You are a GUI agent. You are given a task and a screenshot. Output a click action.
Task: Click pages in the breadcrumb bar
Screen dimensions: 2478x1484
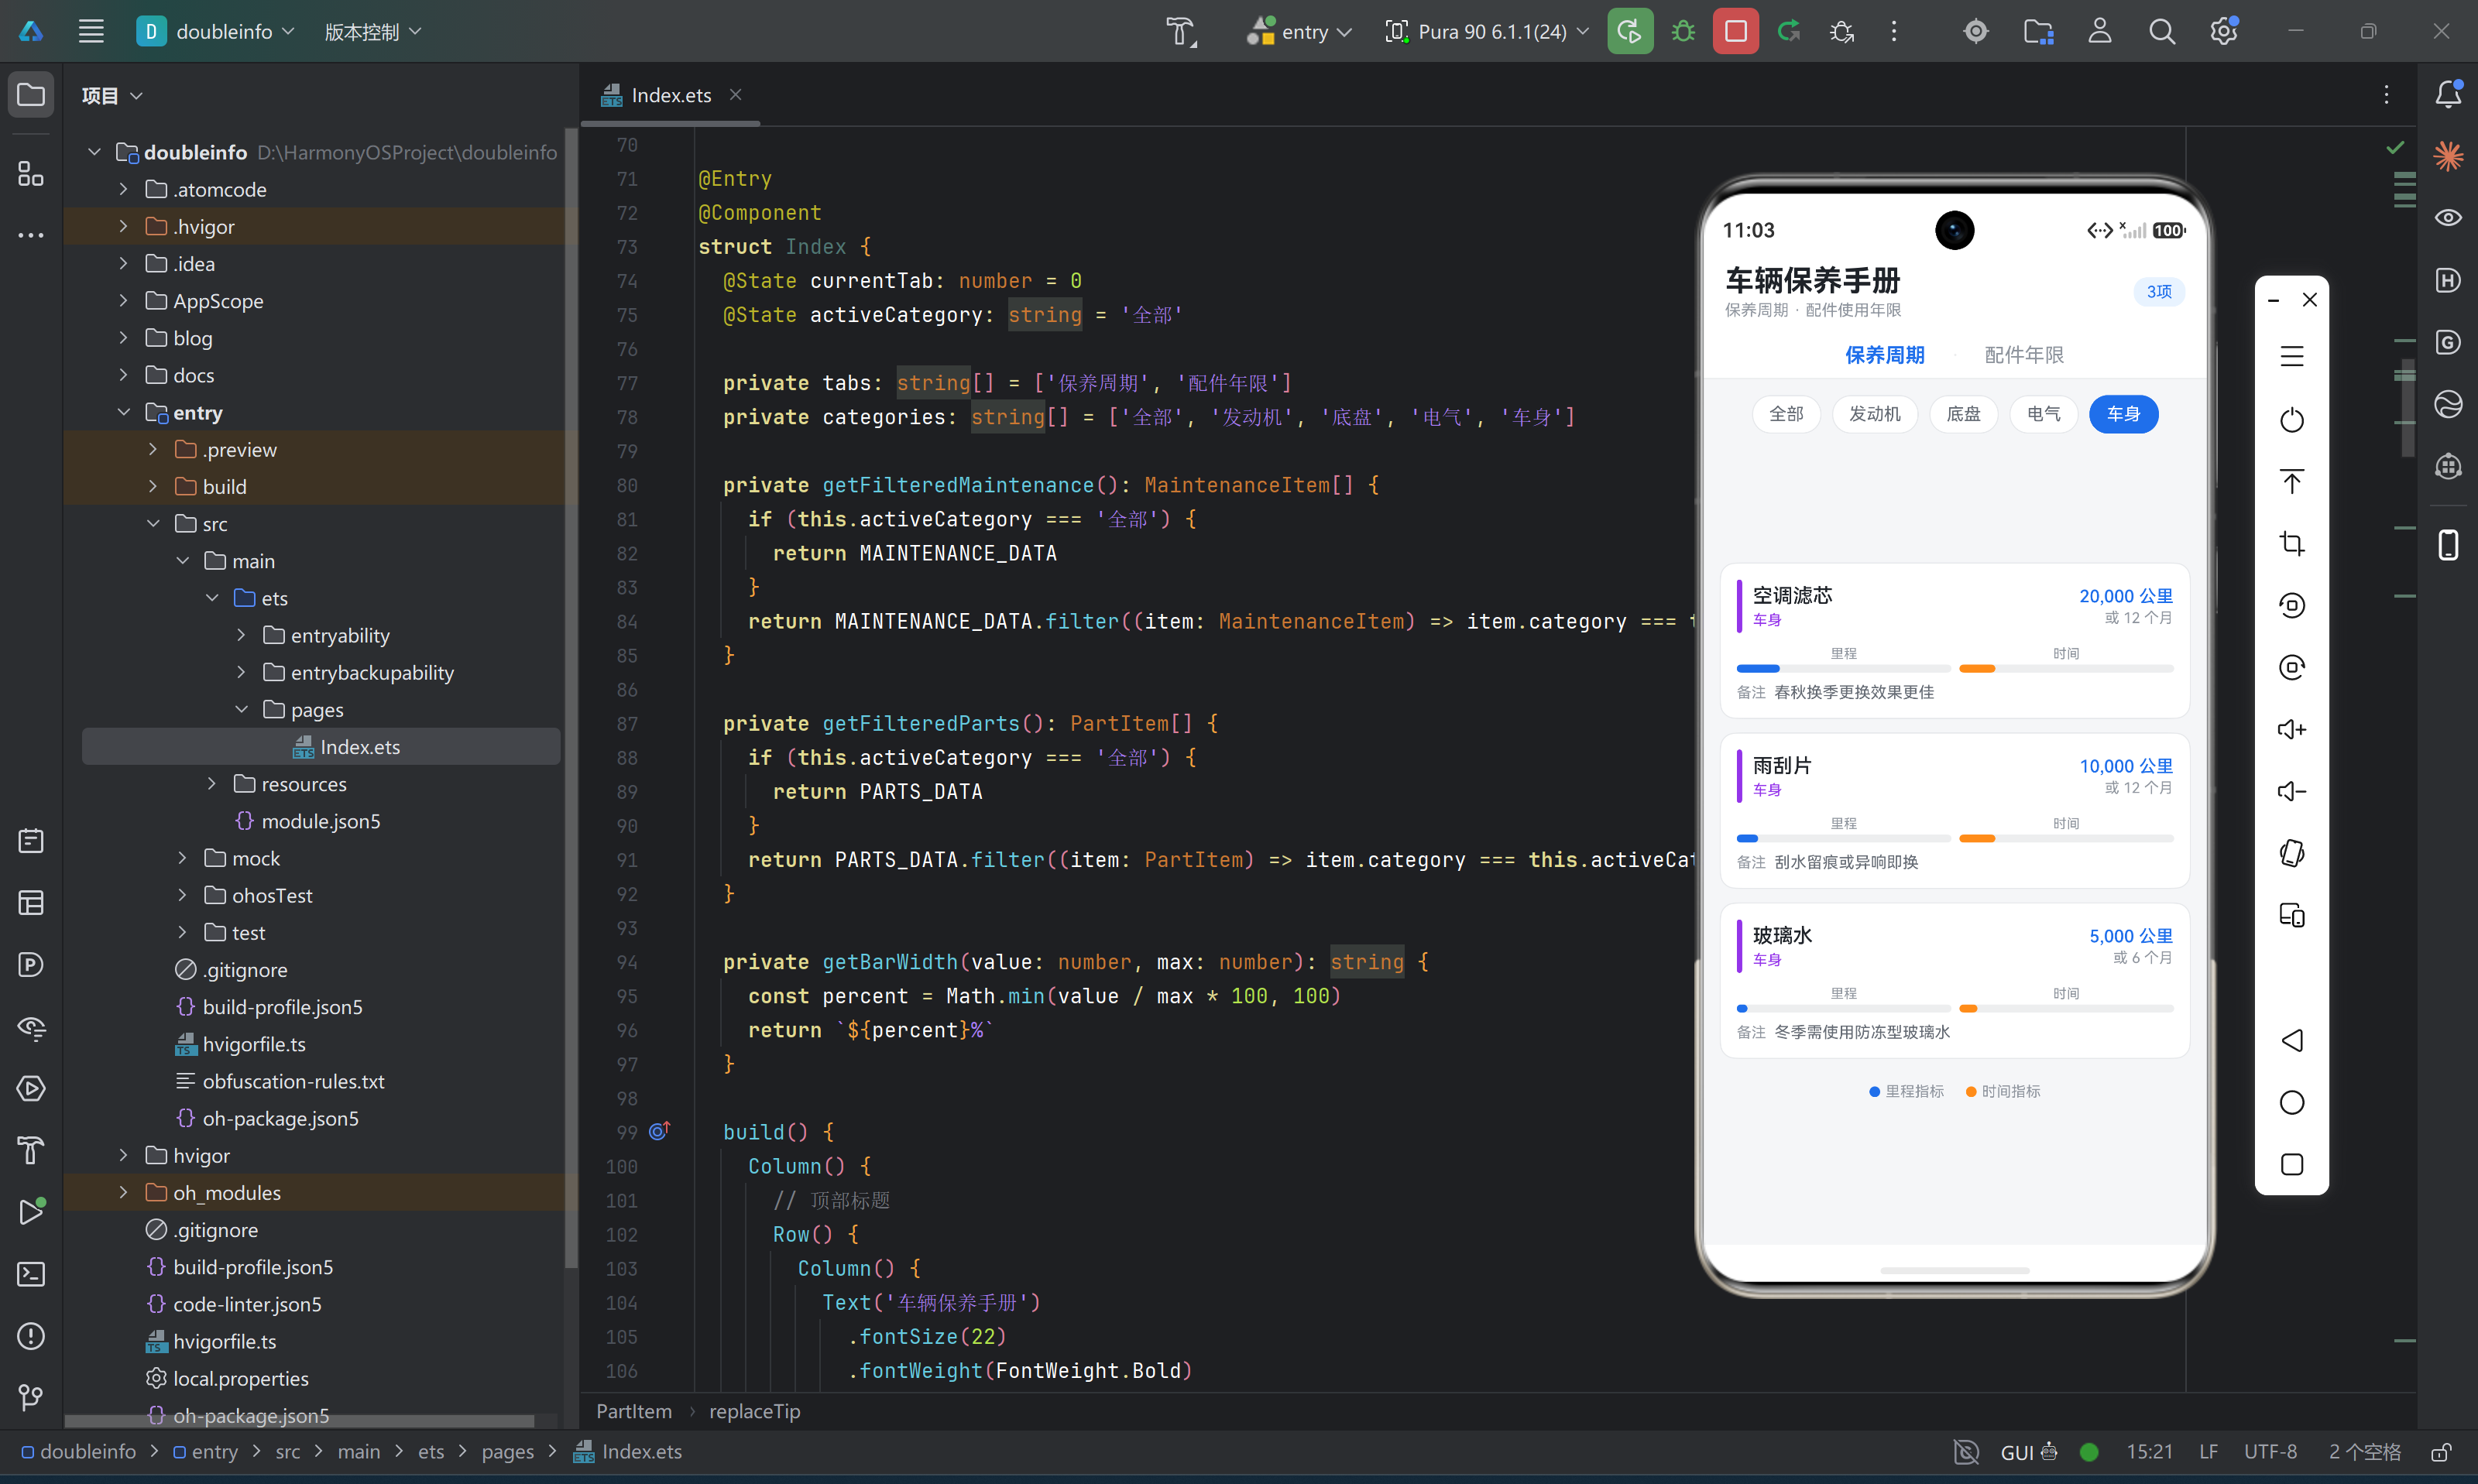point(507,1452)
